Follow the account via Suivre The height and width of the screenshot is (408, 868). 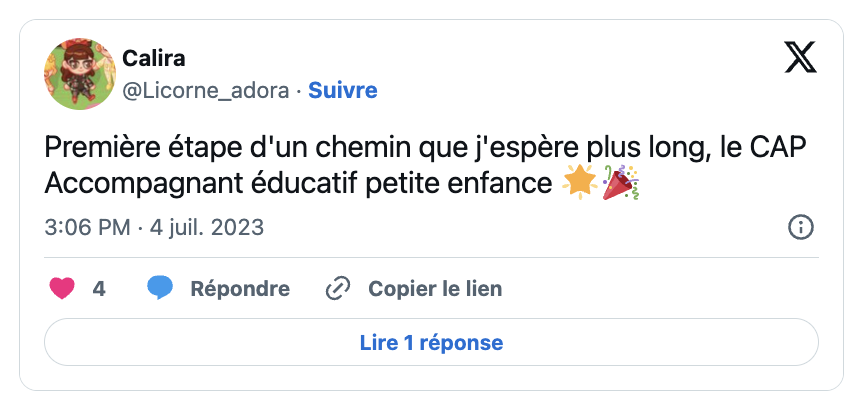(x=343, y=90)
